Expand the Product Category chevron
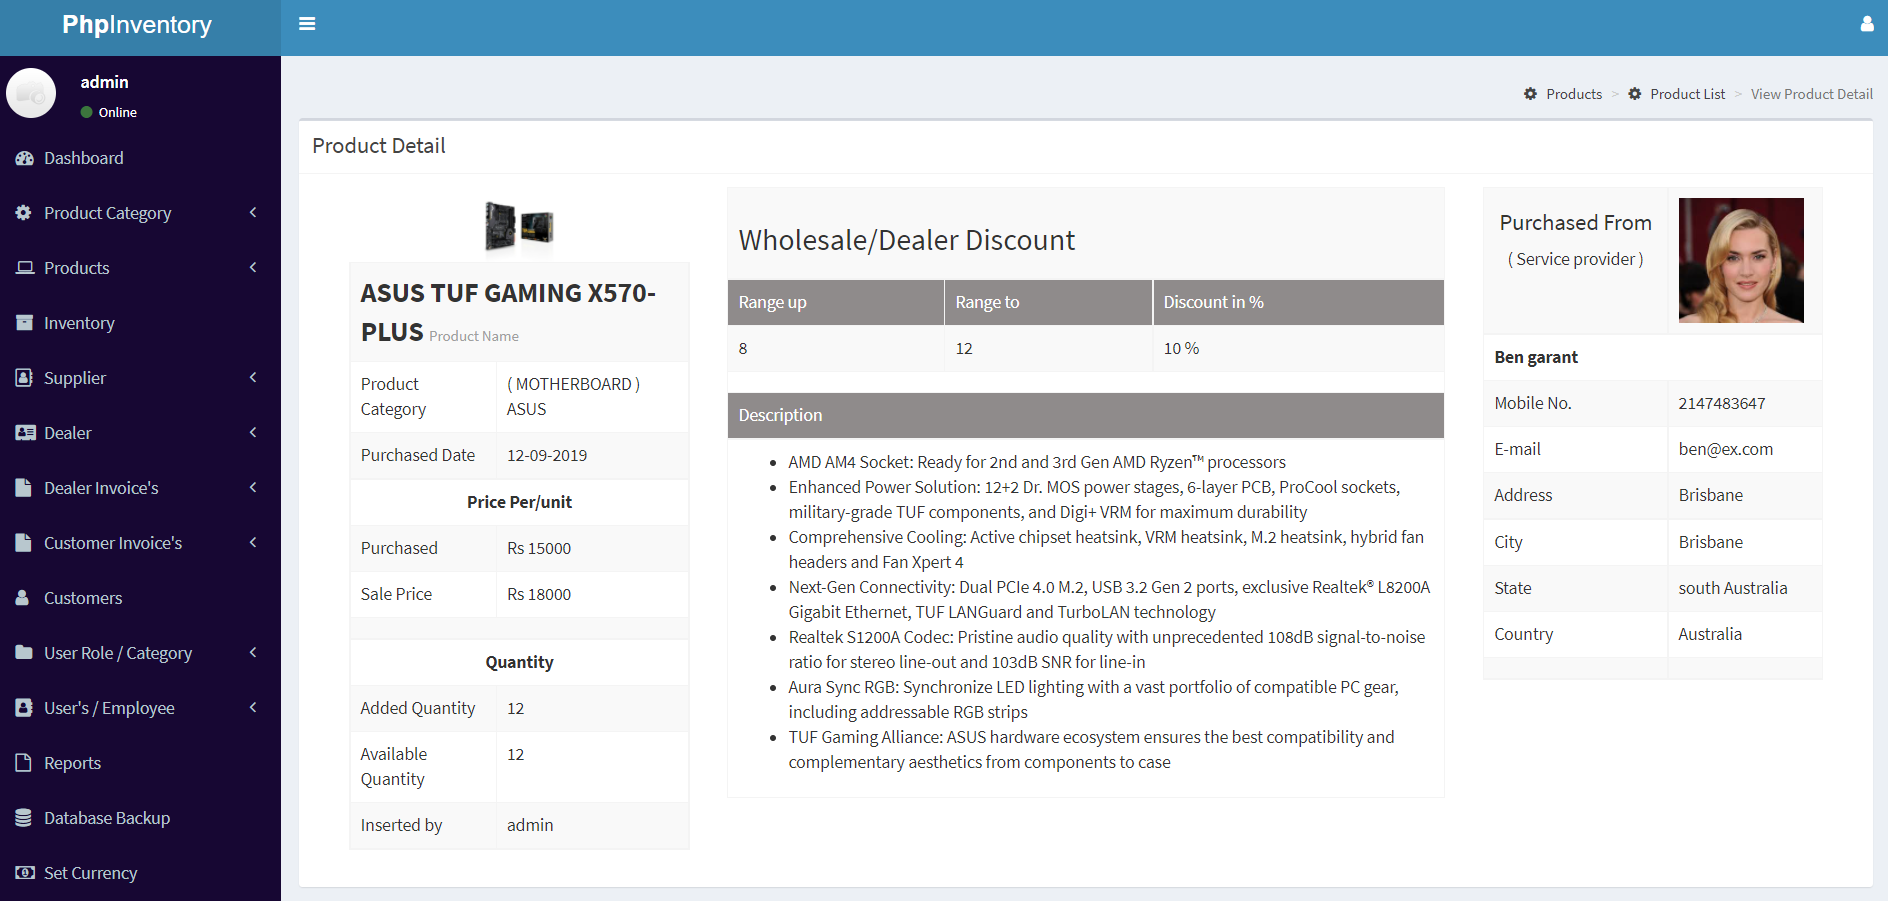Screen dimensions: 1888x901 point(253,213)
